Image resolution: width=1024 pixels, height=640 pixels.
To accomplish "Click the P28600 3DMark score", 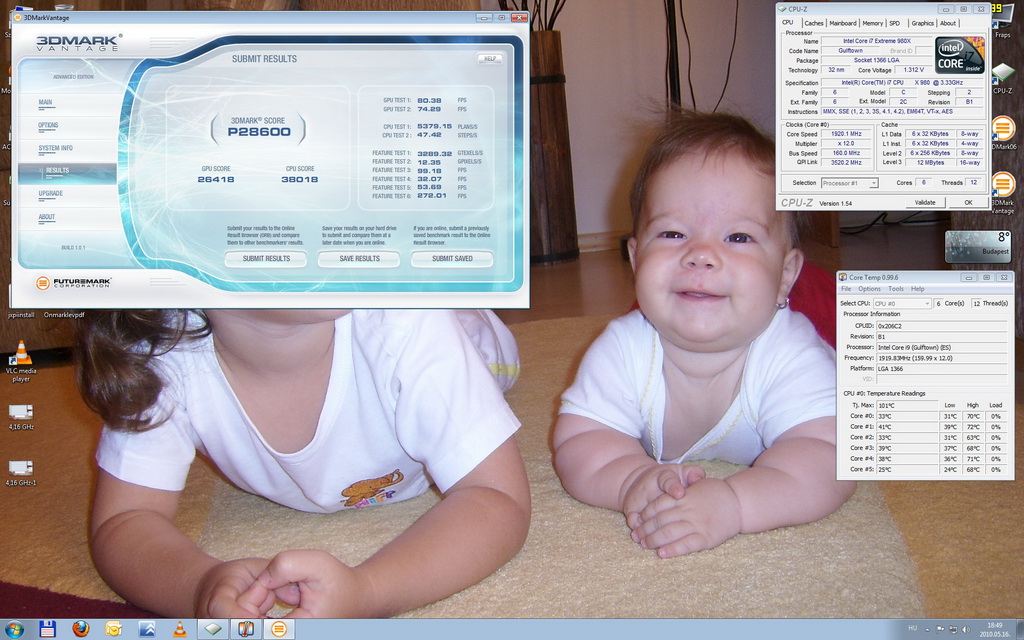I will click(259, 132).
